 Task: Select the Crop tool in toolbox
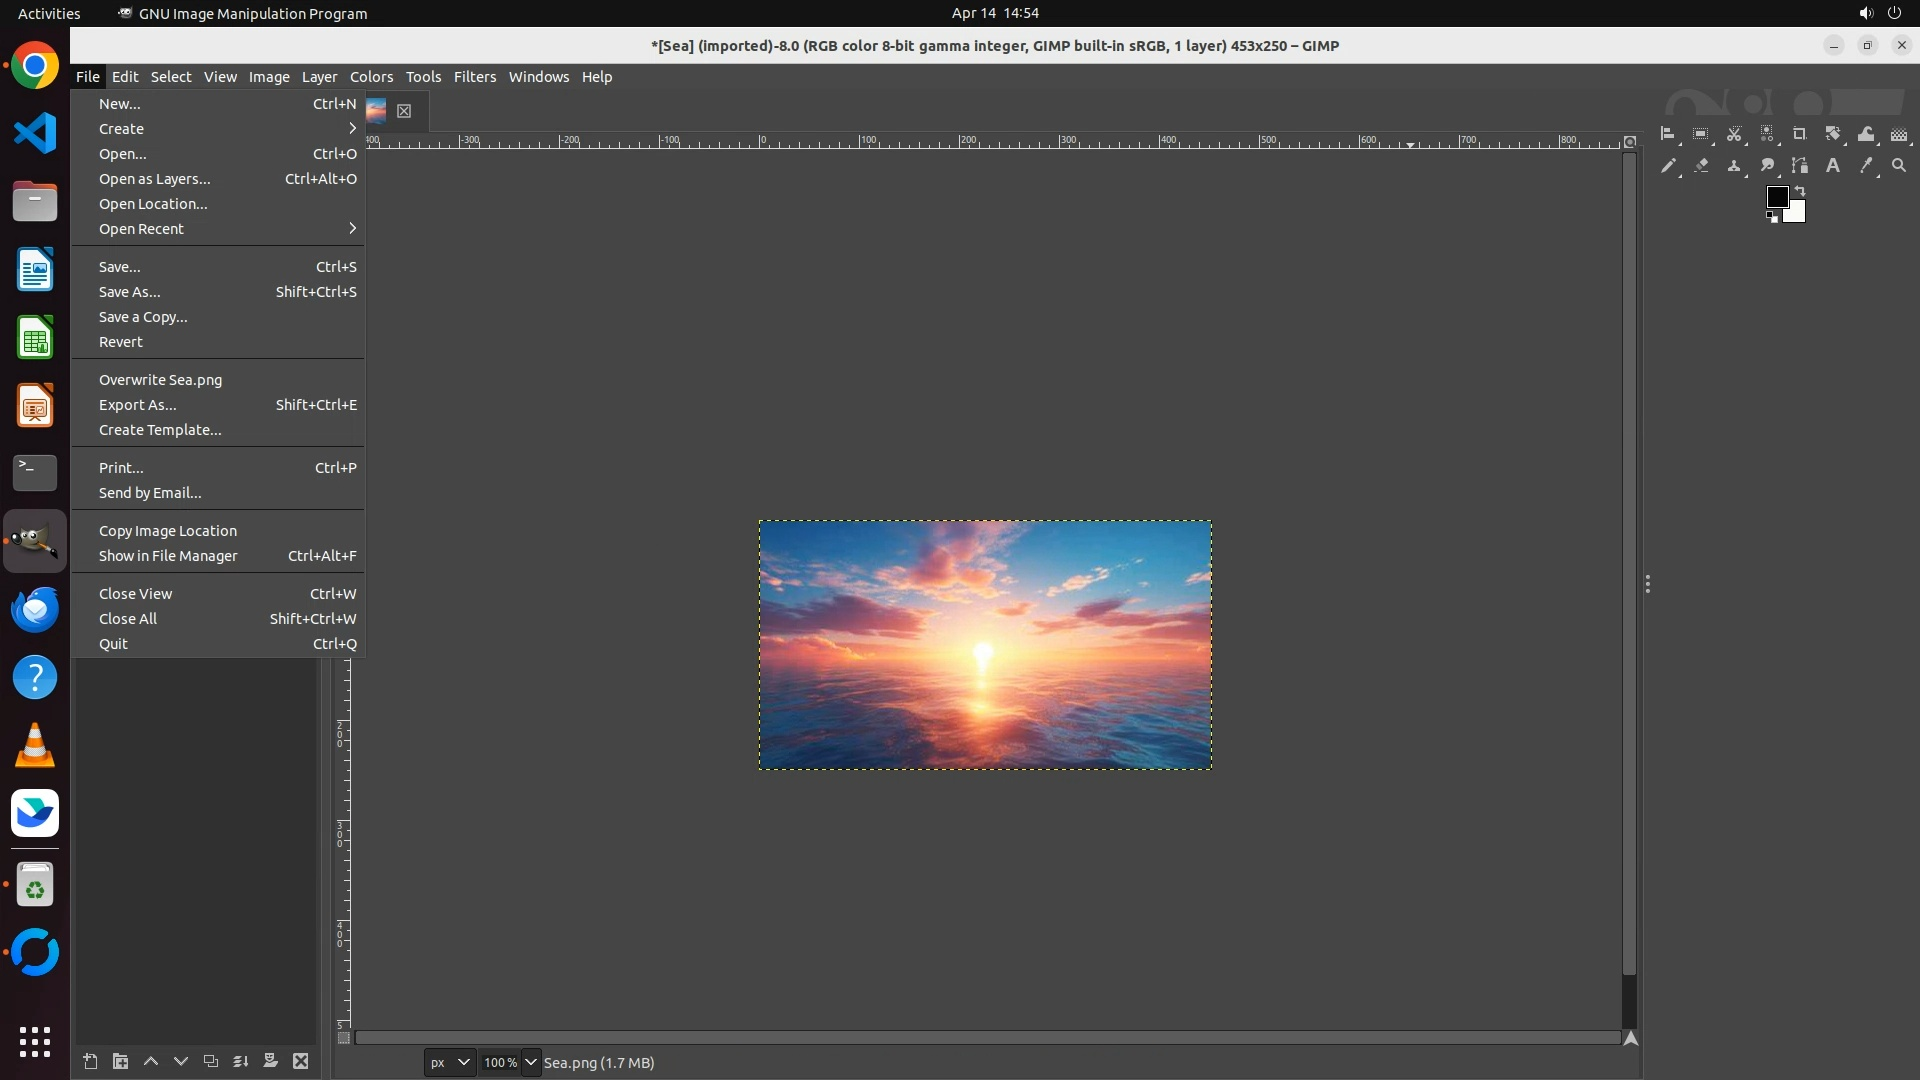pyautogui.click(x=1800, y=134)
